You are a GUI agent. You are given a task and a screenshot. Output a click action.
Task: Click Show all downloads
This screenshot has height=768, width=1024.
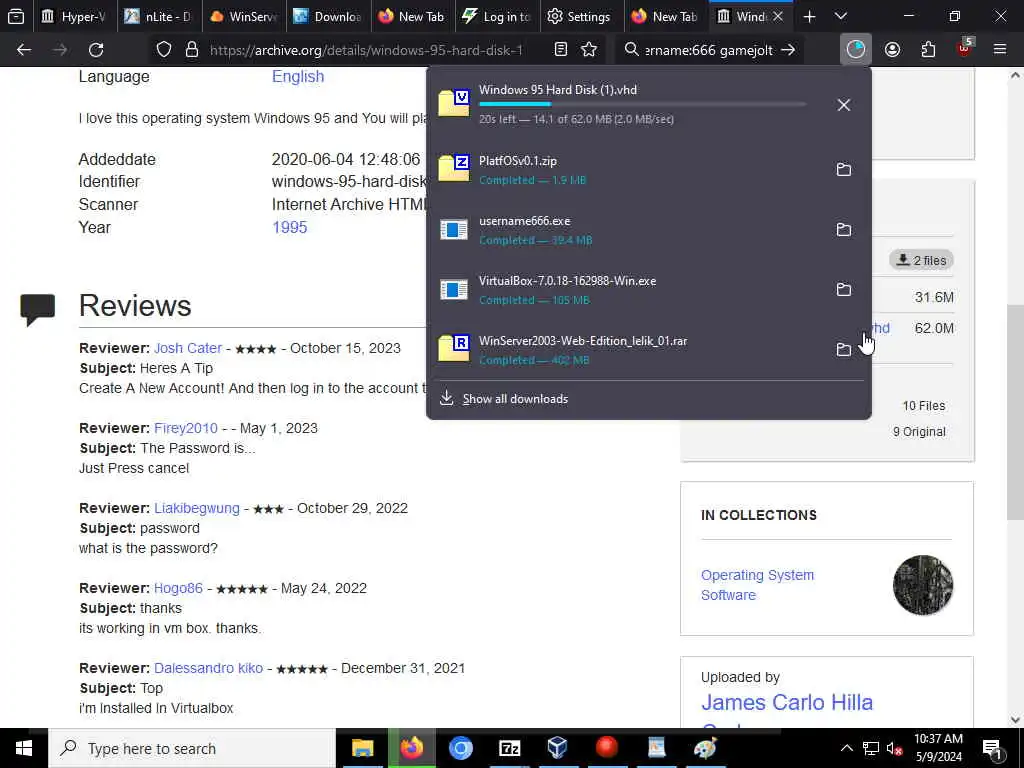515,398
